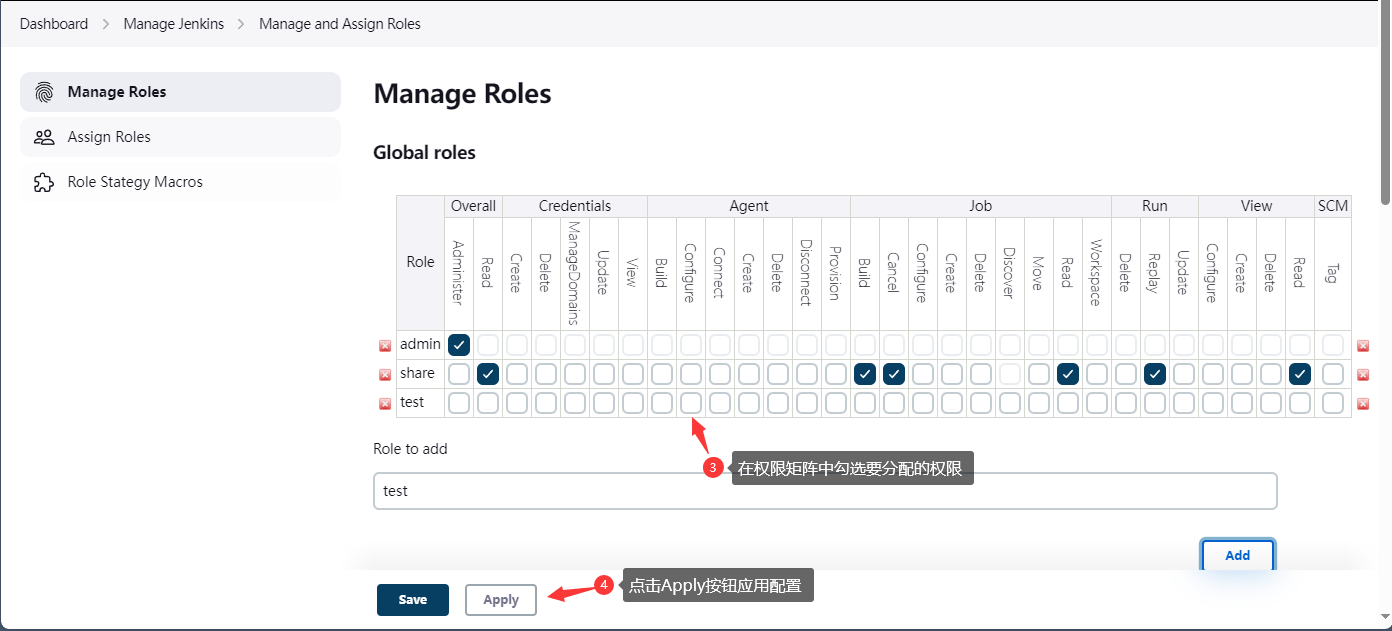Delete the admin role using left red X
The height and width of the screenshot is (631, 1392).
point(385,346)
